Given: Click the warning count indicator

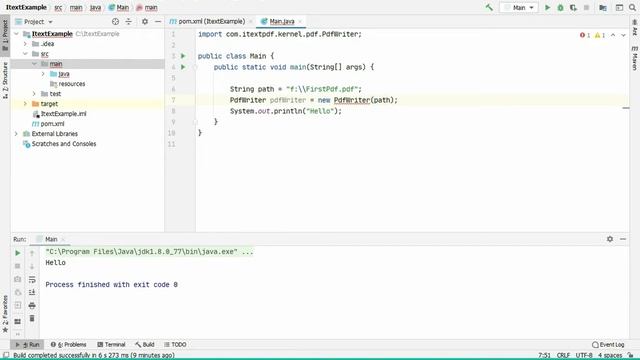Looking at the screenshot, I should tap(600, 35).
